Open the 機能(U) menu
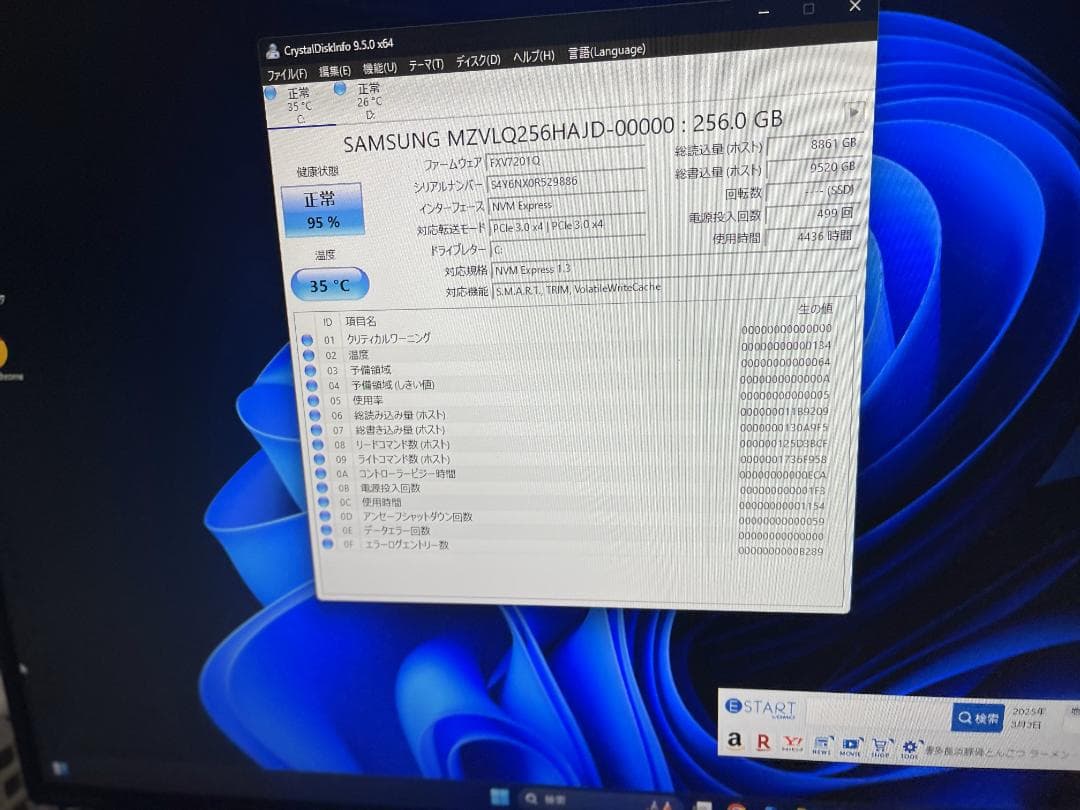The width and height of the screenshot is (1080, 810). 378,66
